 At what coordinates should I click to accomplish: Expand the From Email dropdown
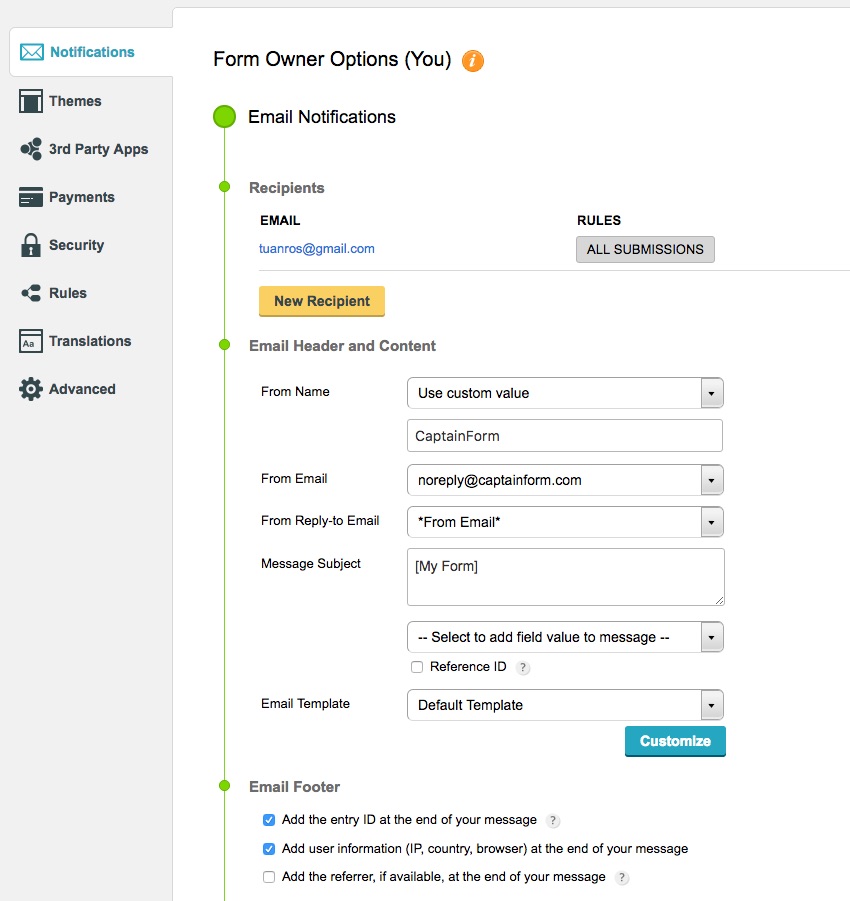[x=565, y=480]
